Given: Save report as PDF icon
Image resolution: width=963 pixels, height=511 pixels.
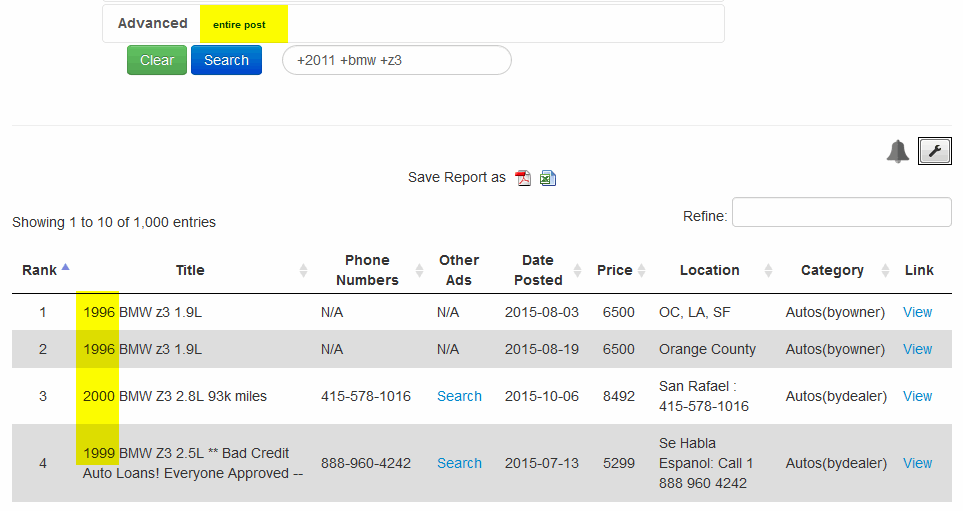Looking at the screenshot, I should [x=523, y=178].
